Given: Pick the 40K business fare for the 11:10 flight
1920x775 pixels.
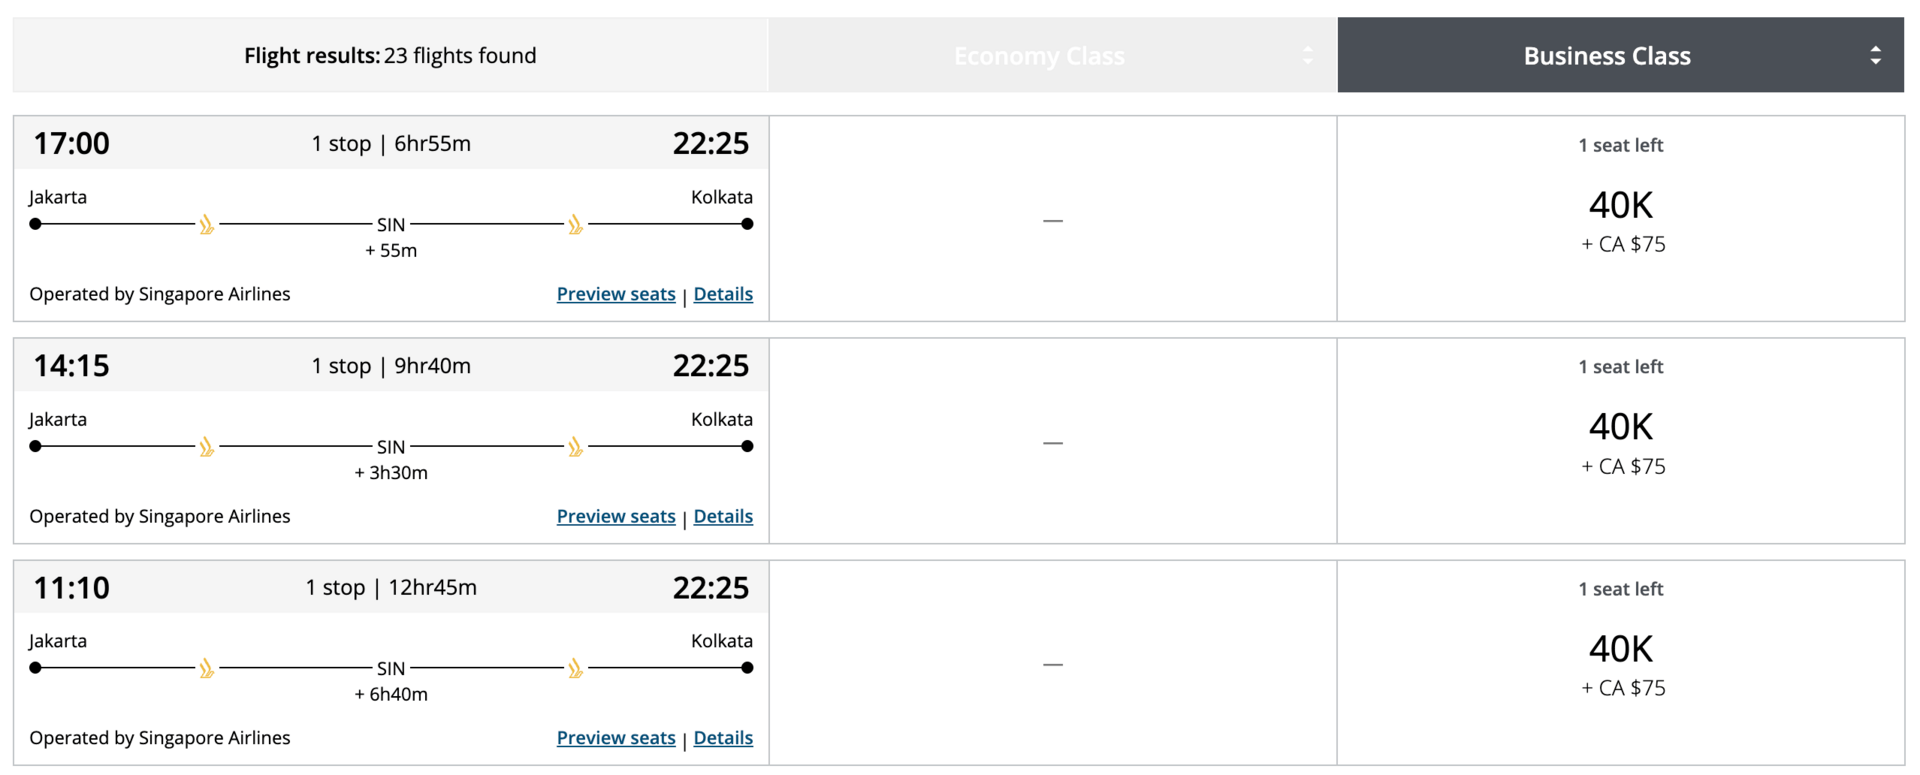Looking at the screenshot, I should pos(1621,650).
